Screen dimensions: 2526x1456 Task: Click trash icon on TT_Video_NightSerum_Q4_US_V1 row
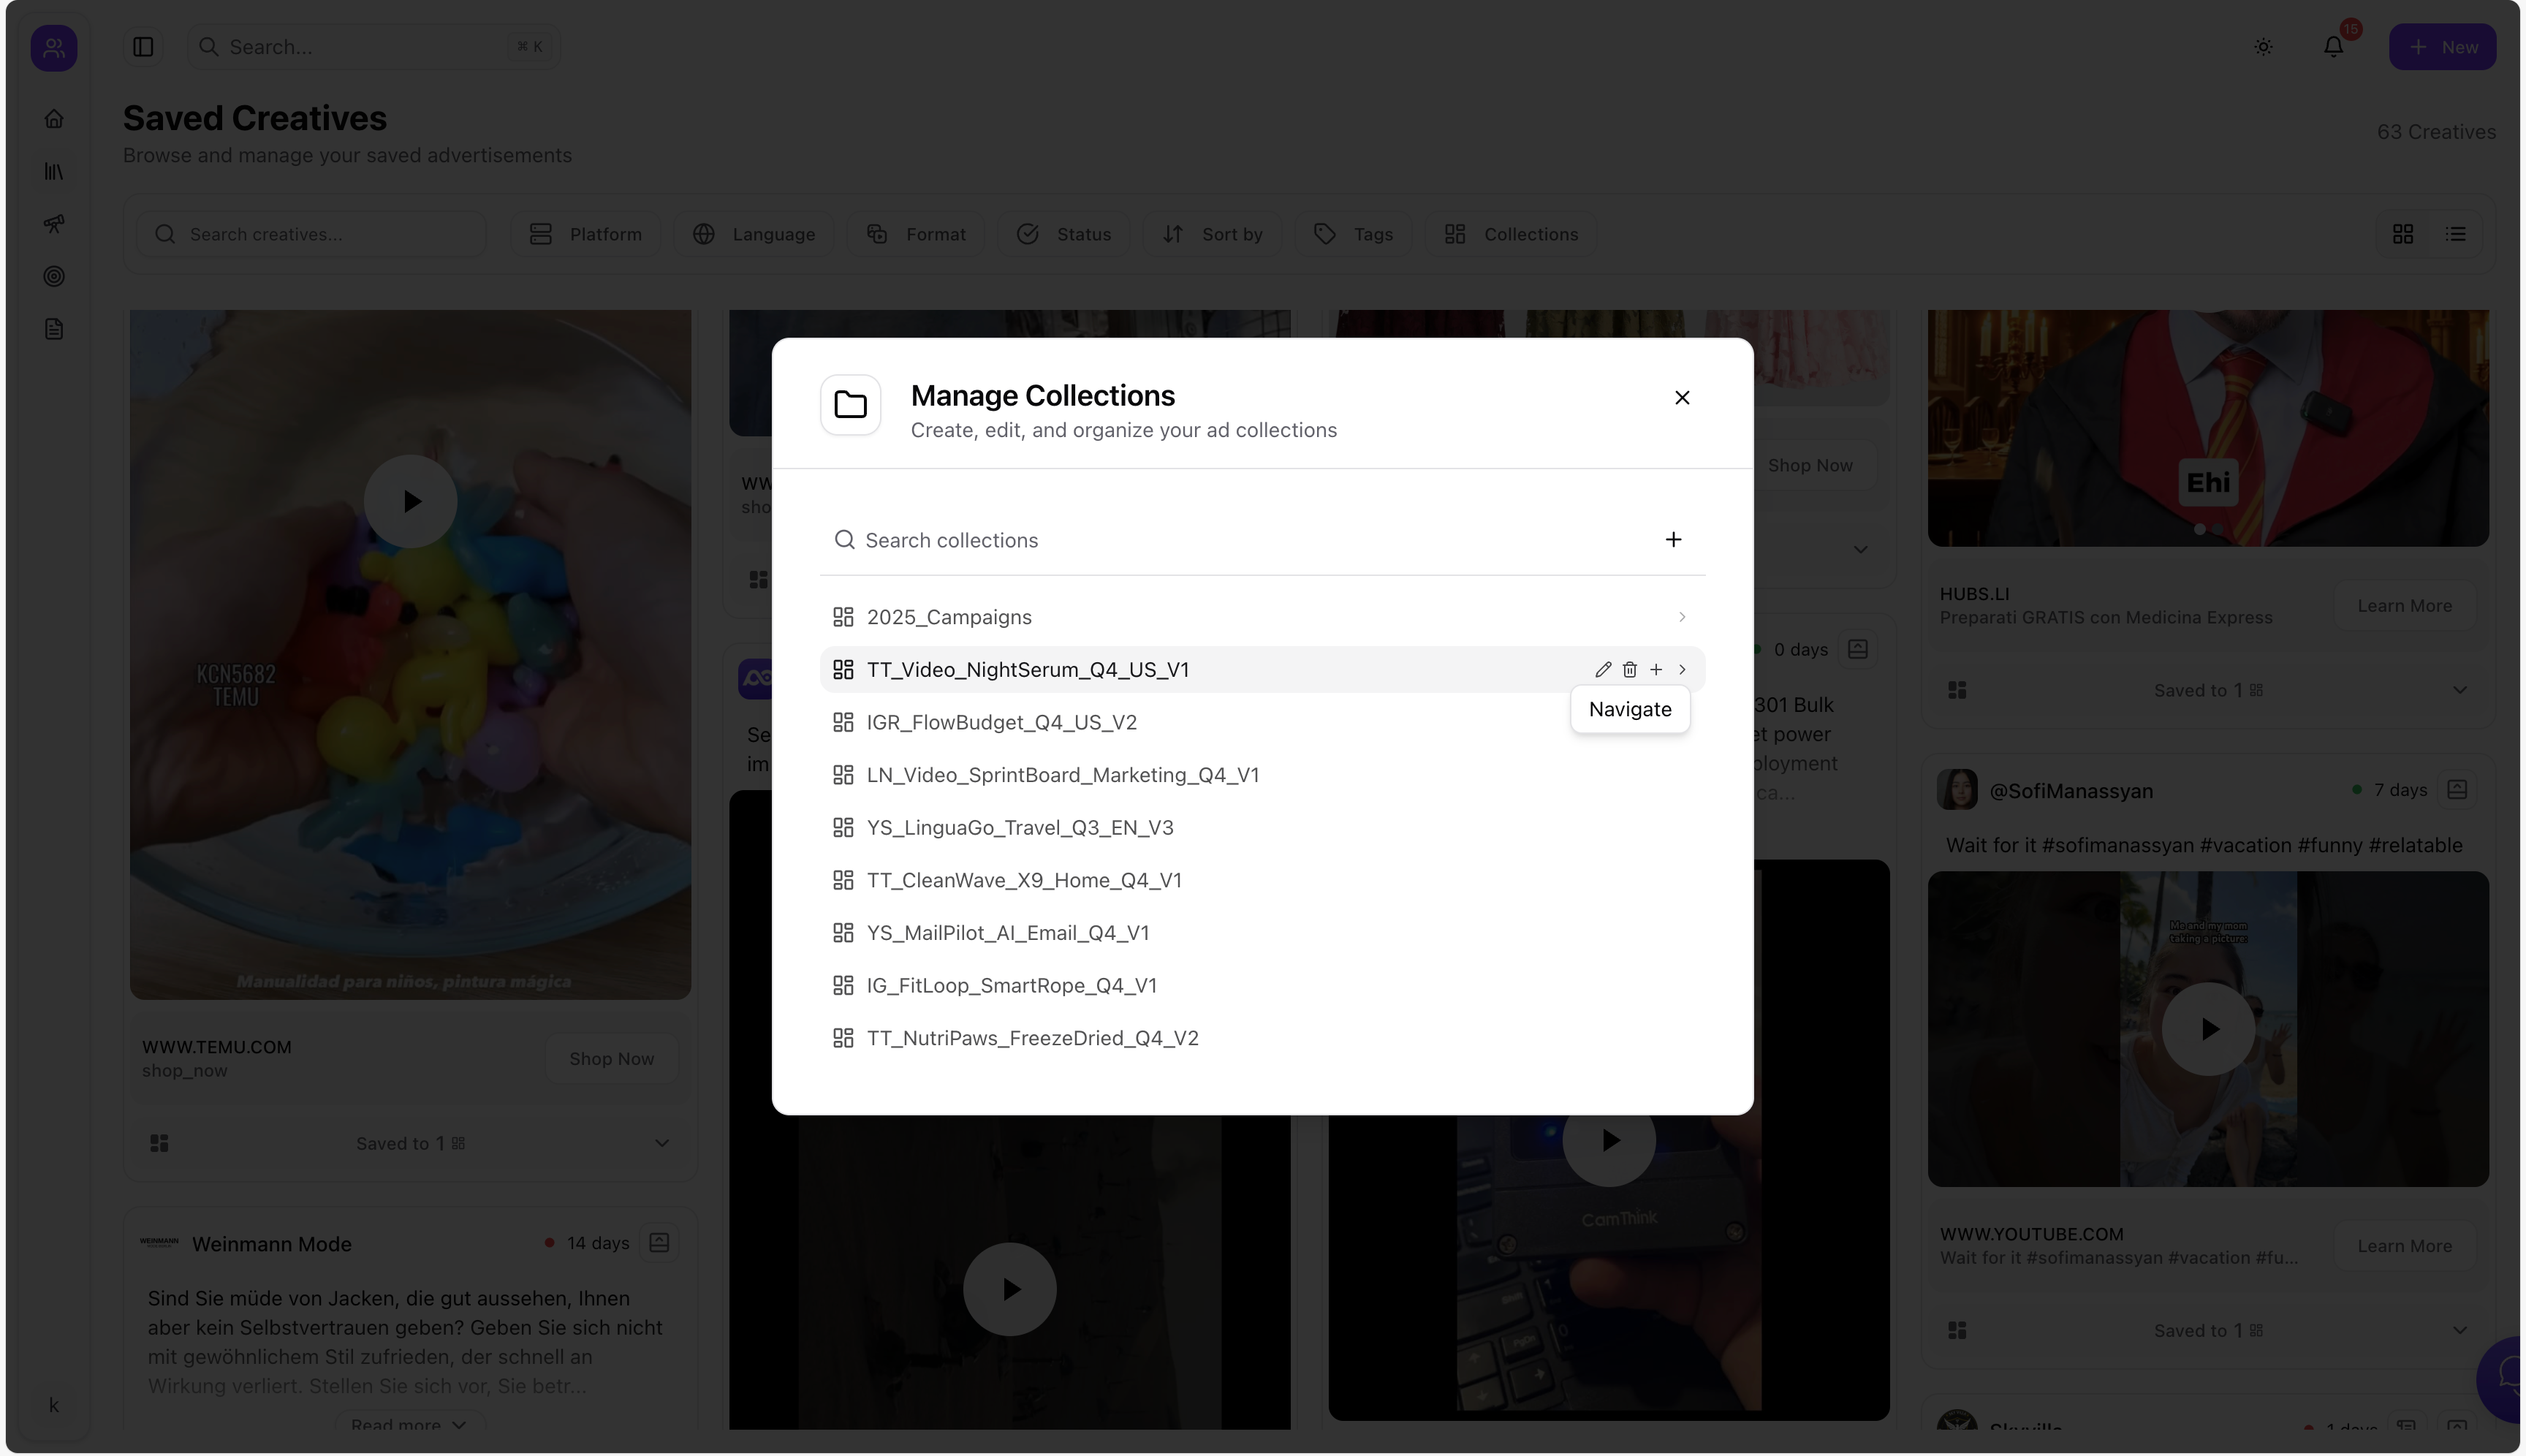point(1629,670)
